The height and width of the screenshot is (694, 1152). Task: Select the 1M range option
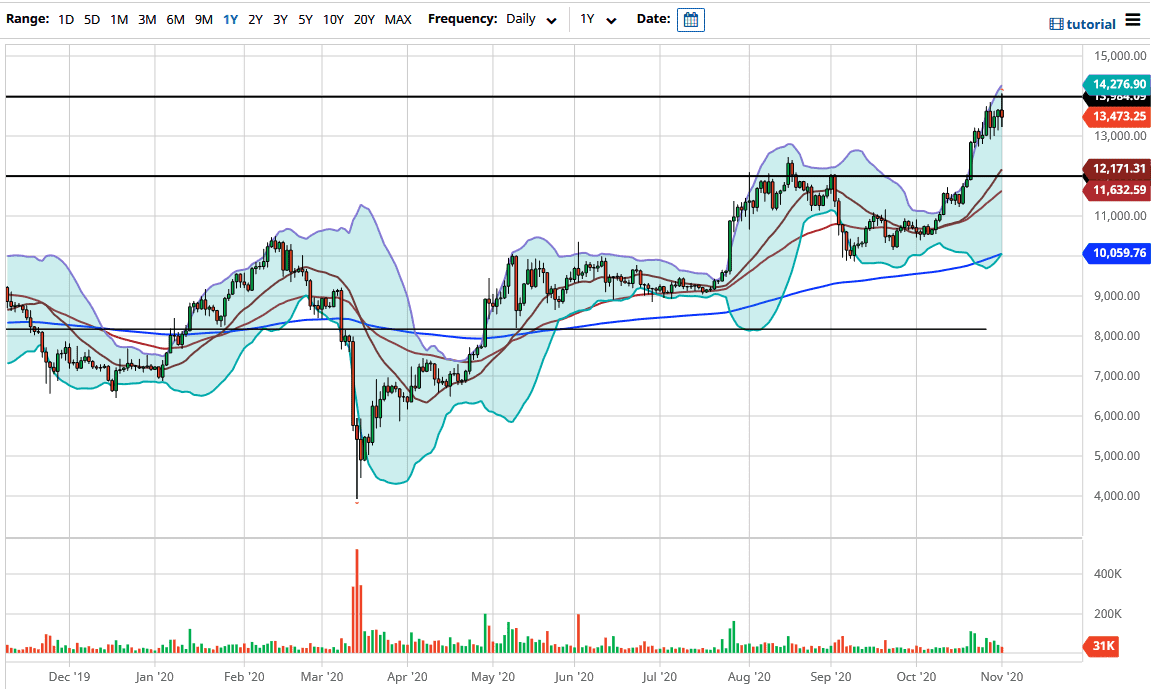coord(119,18)
